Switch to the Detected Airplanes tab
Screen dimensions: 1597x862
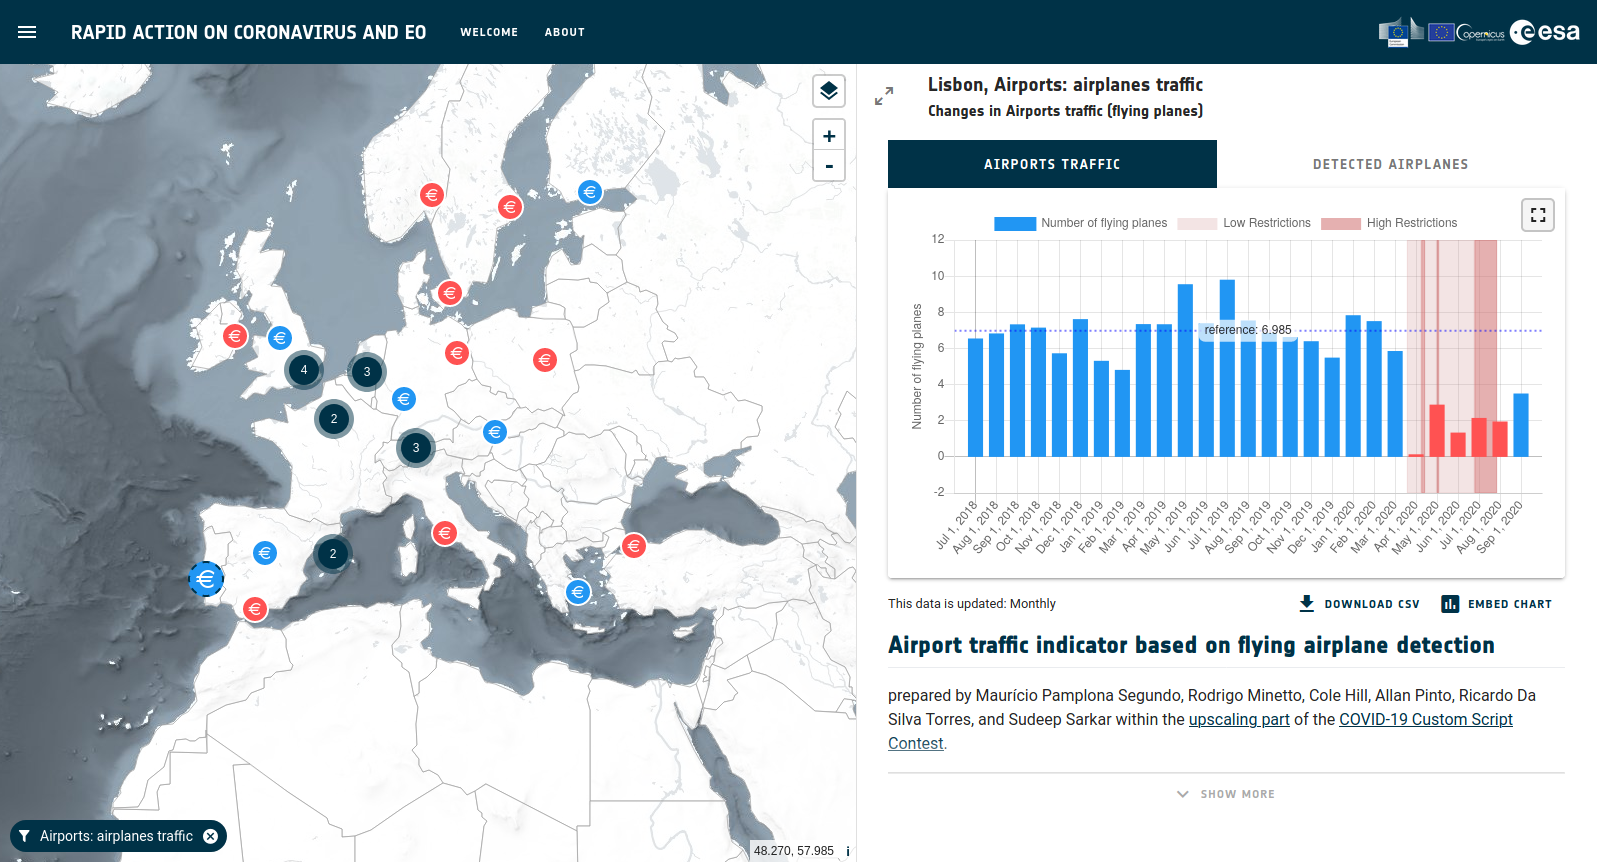(x=1390, y=164)
